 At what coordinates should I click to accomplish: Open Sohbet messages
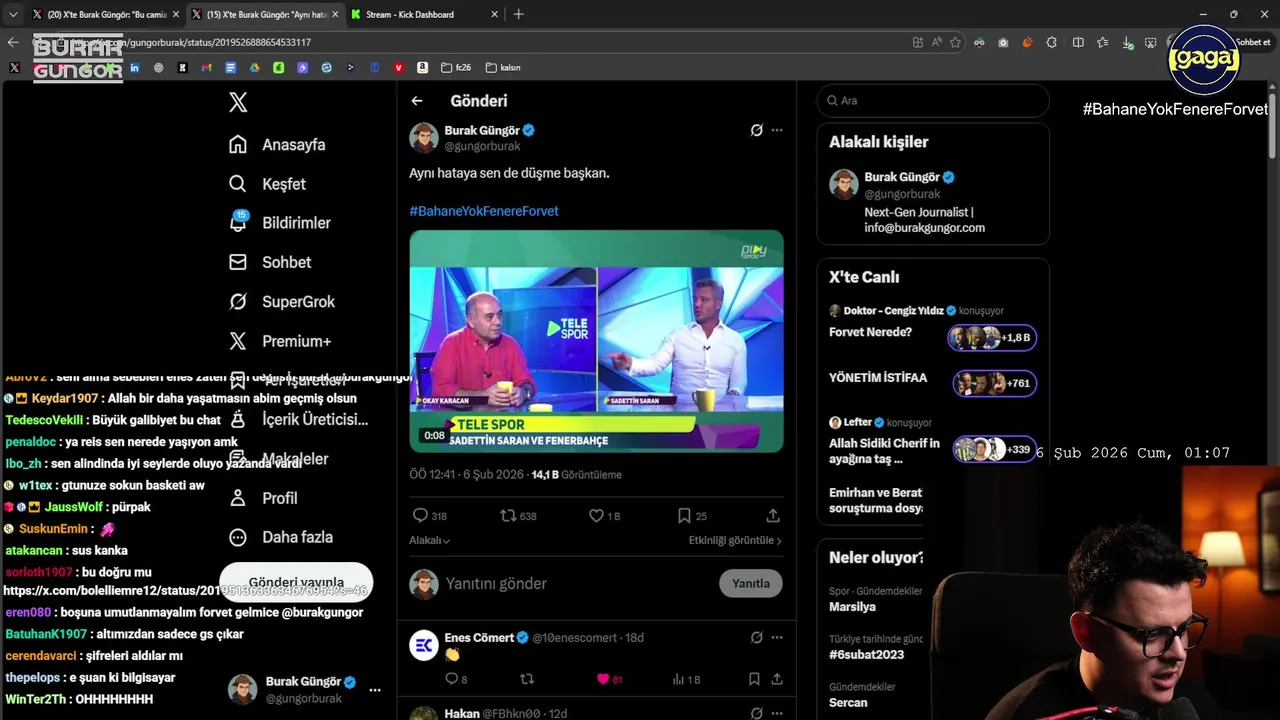(270, 262)
